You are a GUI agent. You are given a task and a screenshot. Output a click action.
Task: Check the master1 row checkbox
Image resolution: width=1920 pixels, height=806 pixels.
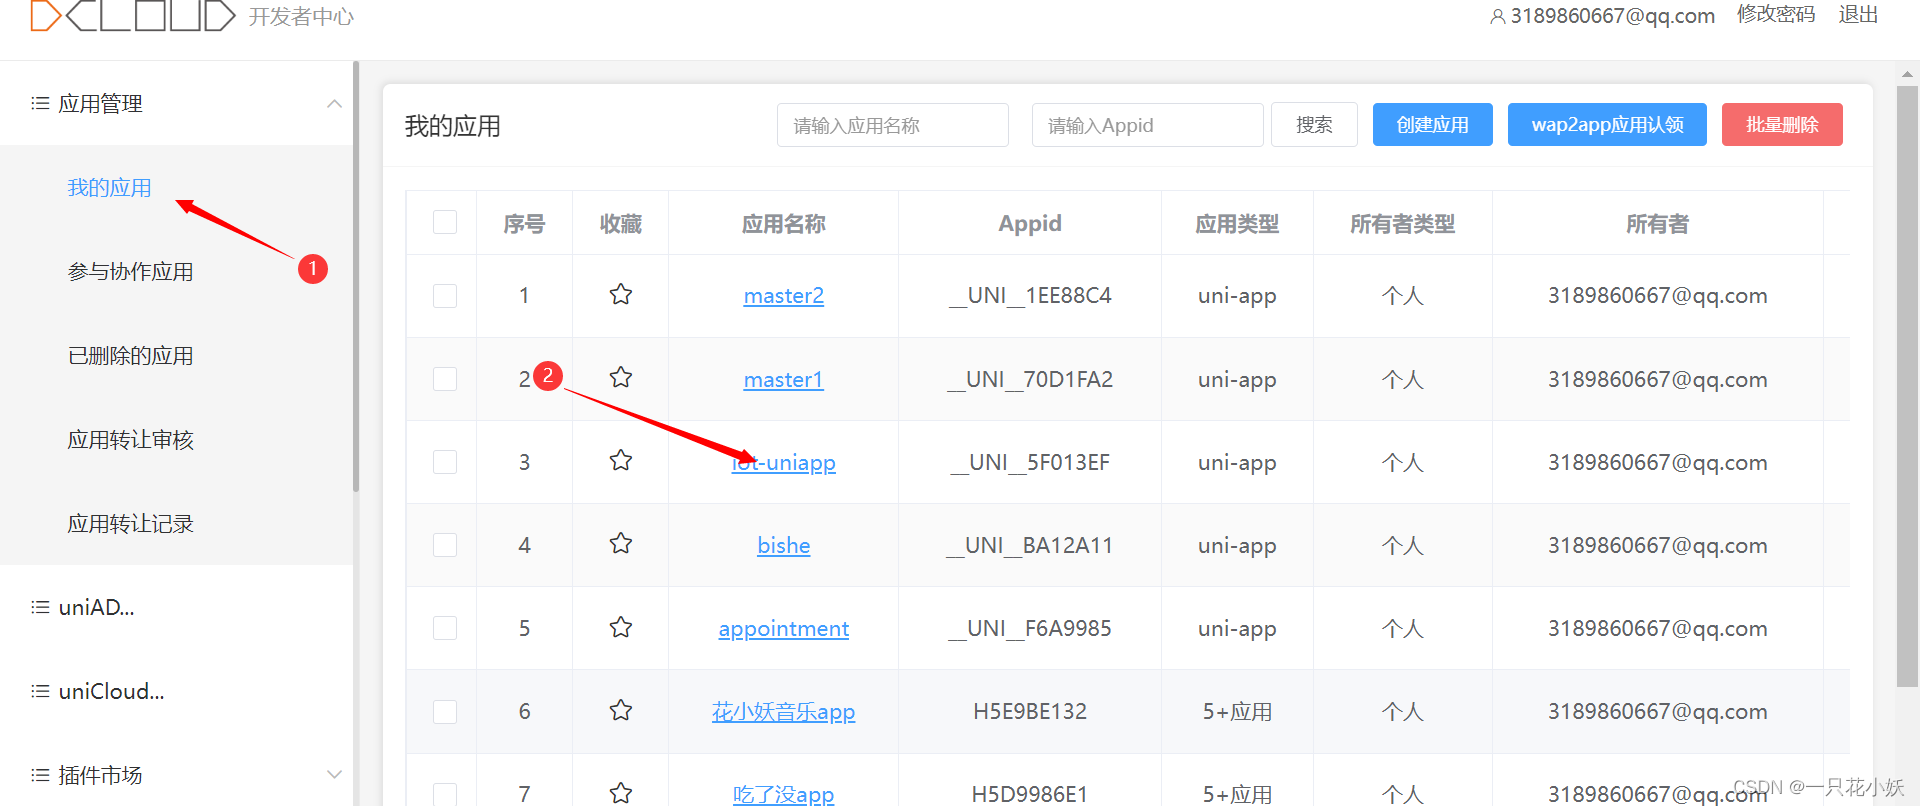tap(445, 379)
